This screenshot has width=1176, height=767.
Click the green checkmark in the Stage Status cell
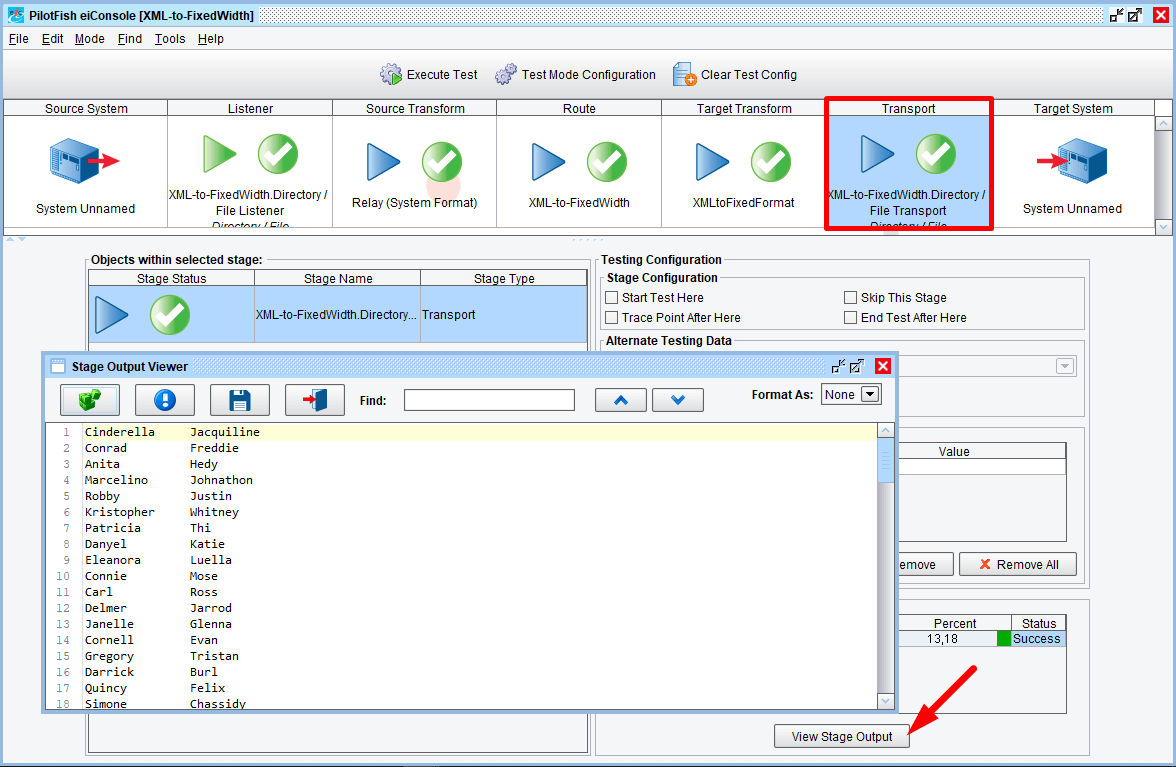pyautogui.click(x=170, y=315)
